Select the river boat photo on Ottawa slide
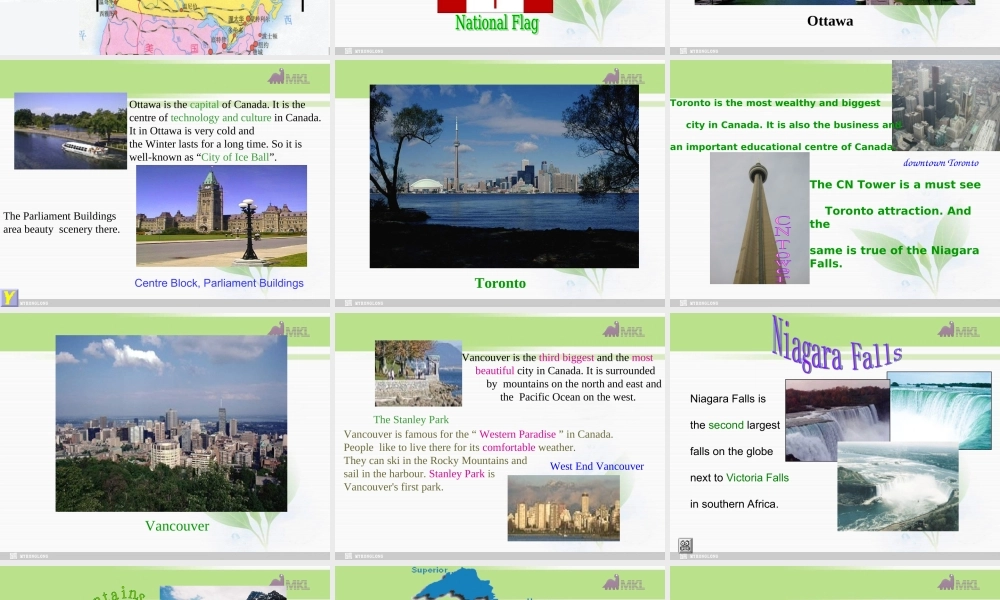The height and width of the screenshot is (600, 1000). click(70, 131)
